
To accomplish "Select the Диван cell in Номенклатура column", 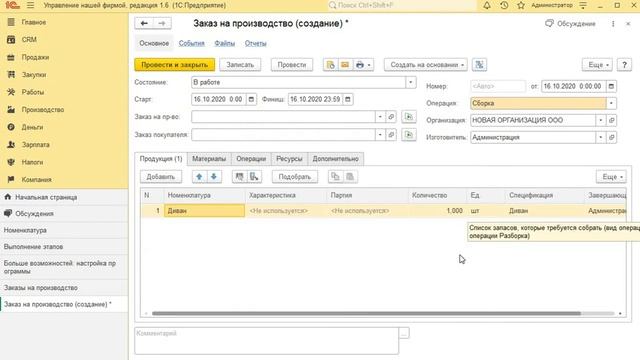I will 204,211.
